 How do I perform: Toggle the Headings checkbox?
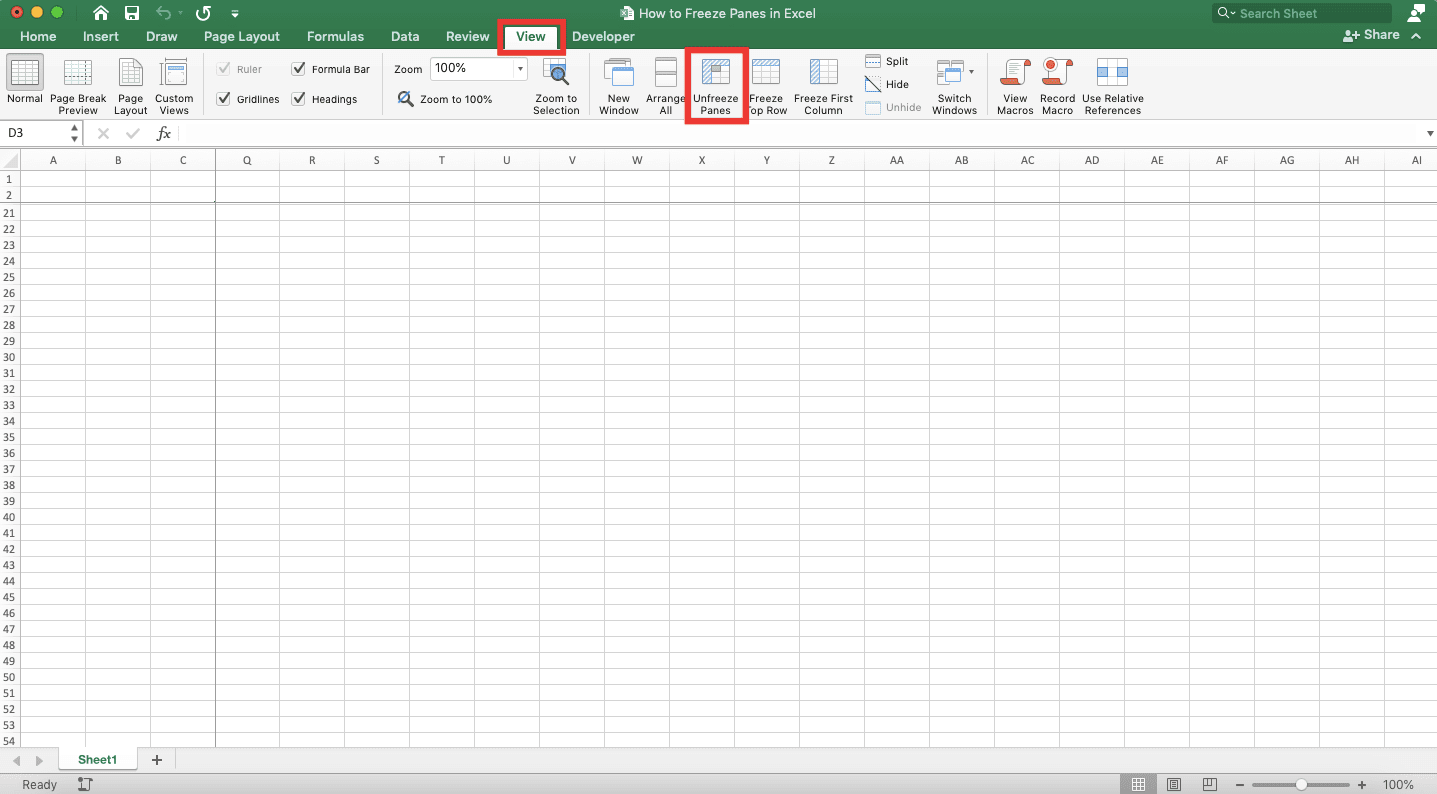299,99
